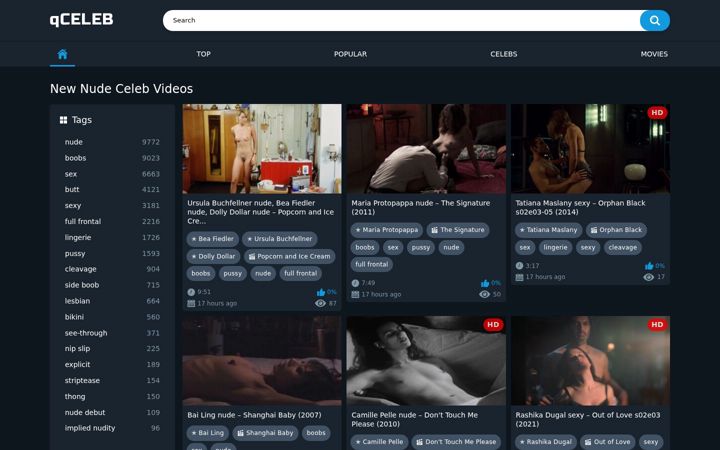Click the Shanghai Baby movie tag

click(x=265, y=433)
